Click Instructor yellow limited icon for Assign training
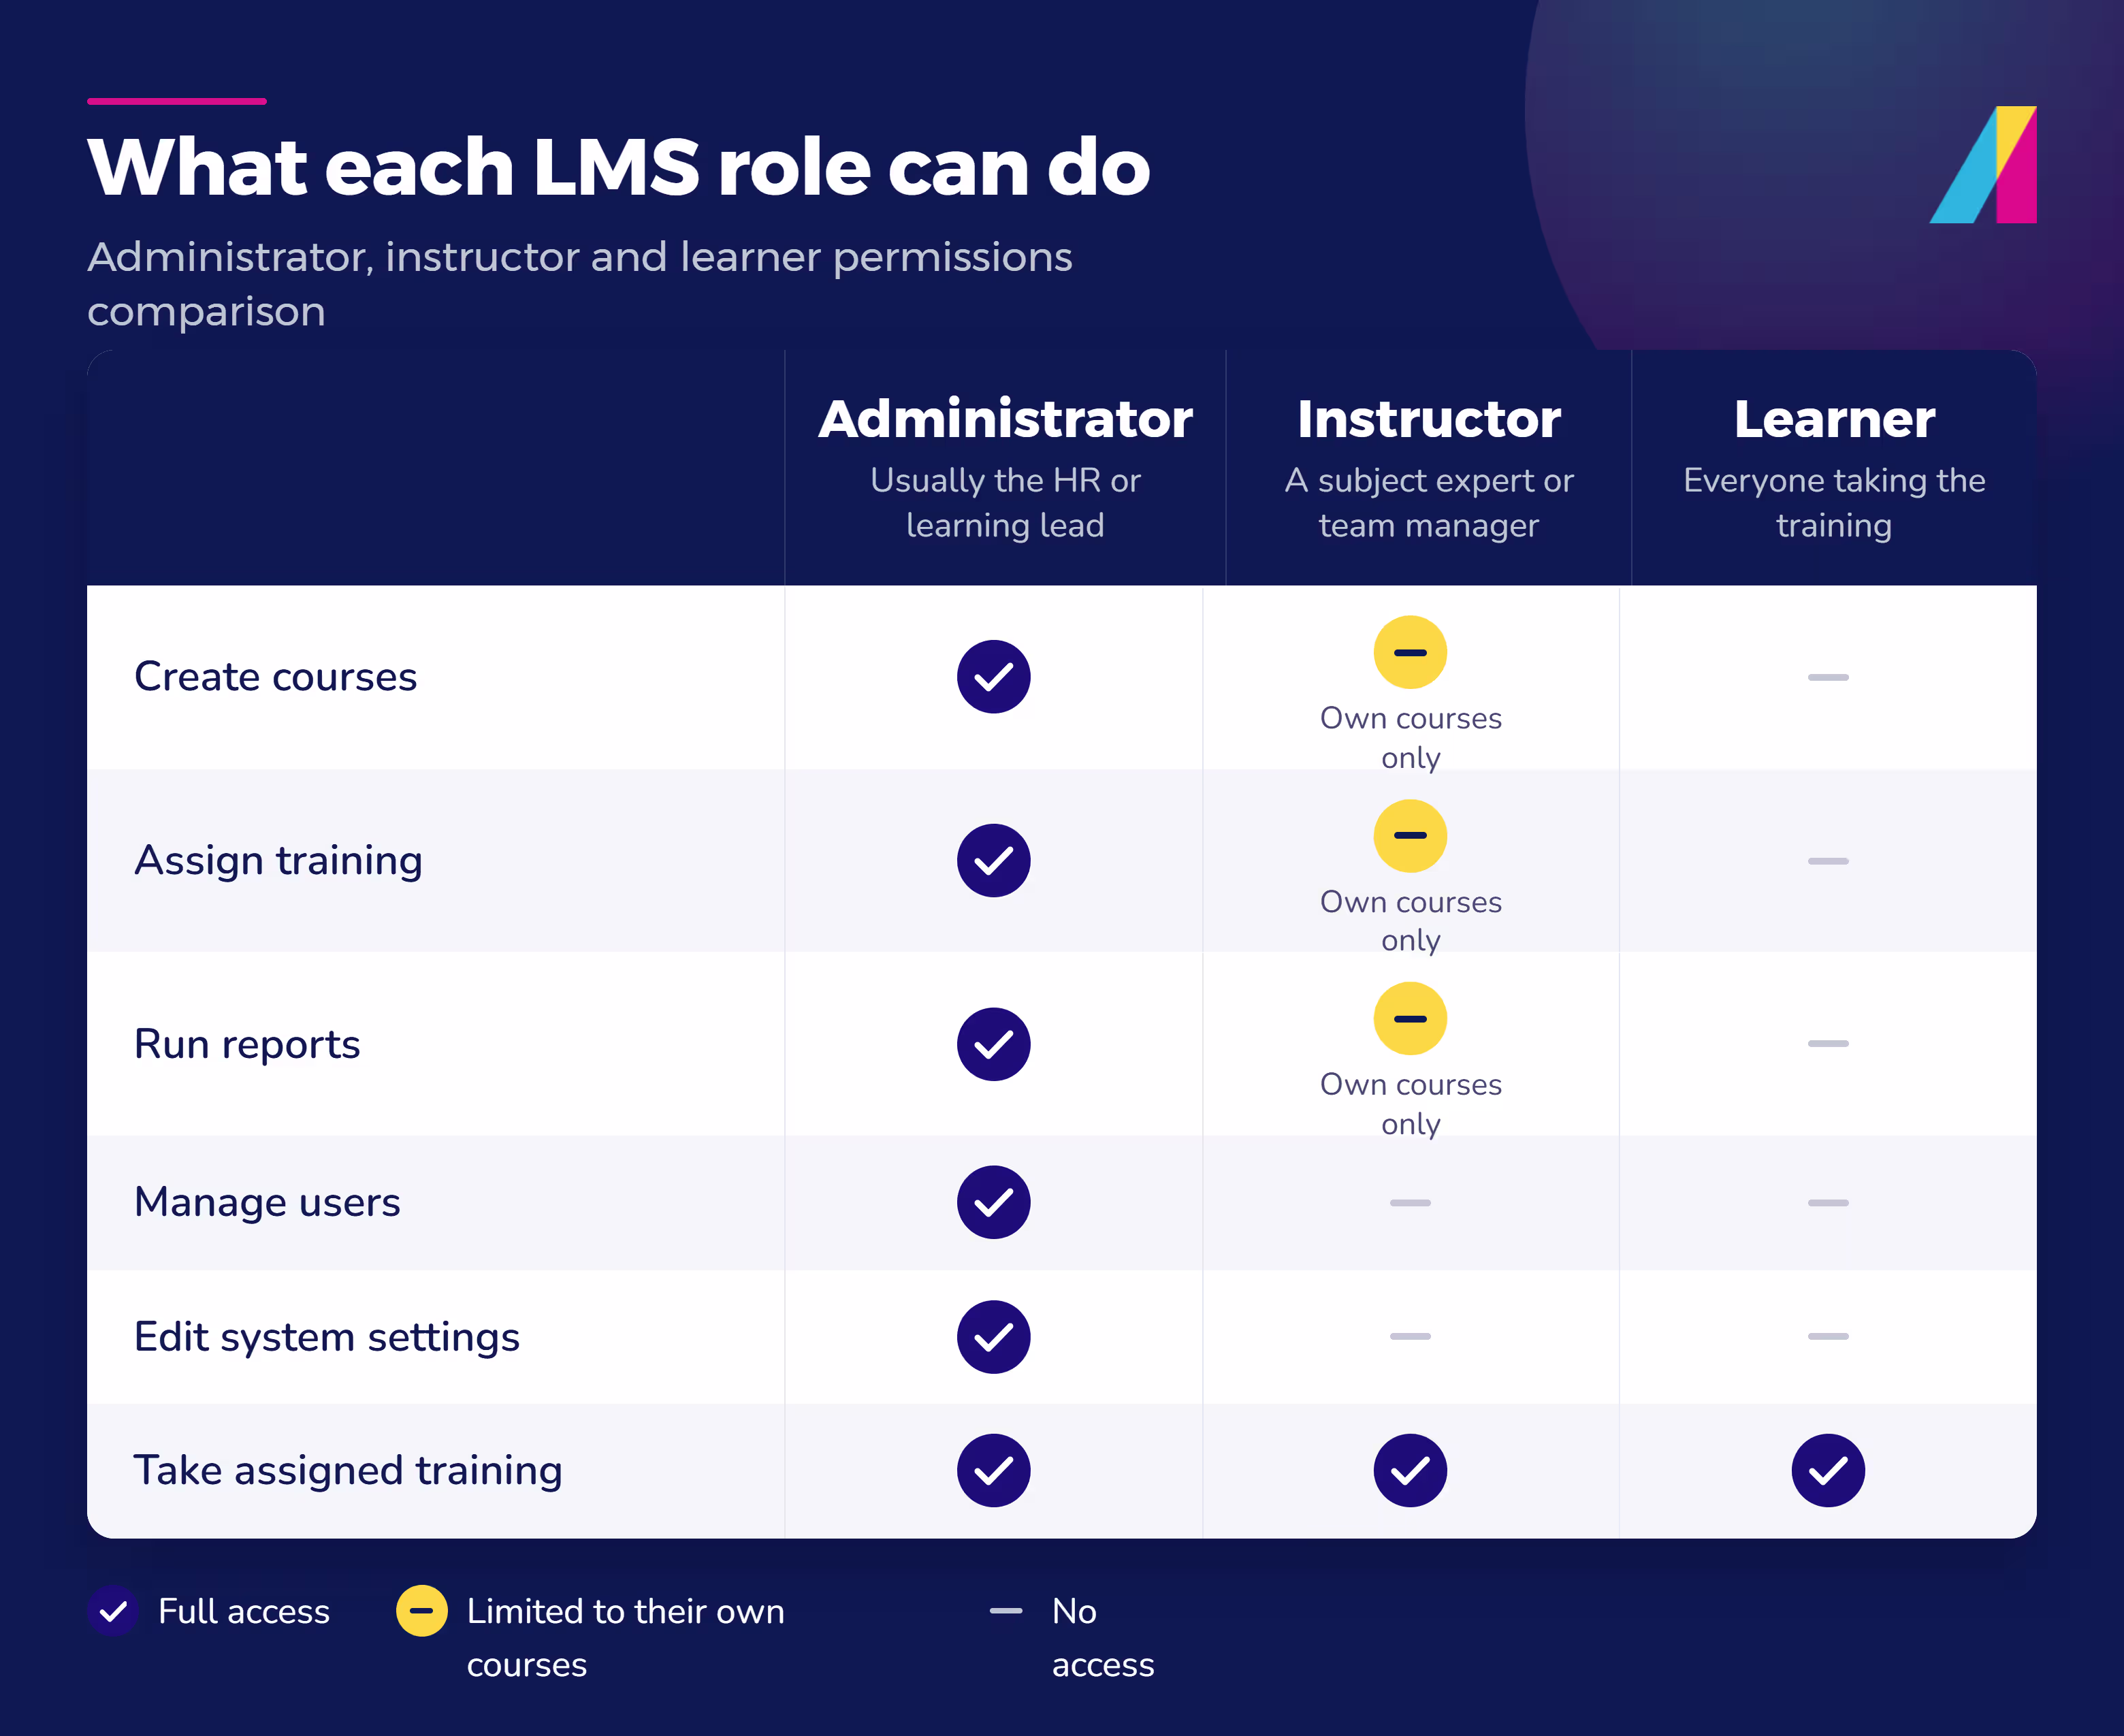This screenshot has width=2124, height=1736. click(x=1410, y=835)
